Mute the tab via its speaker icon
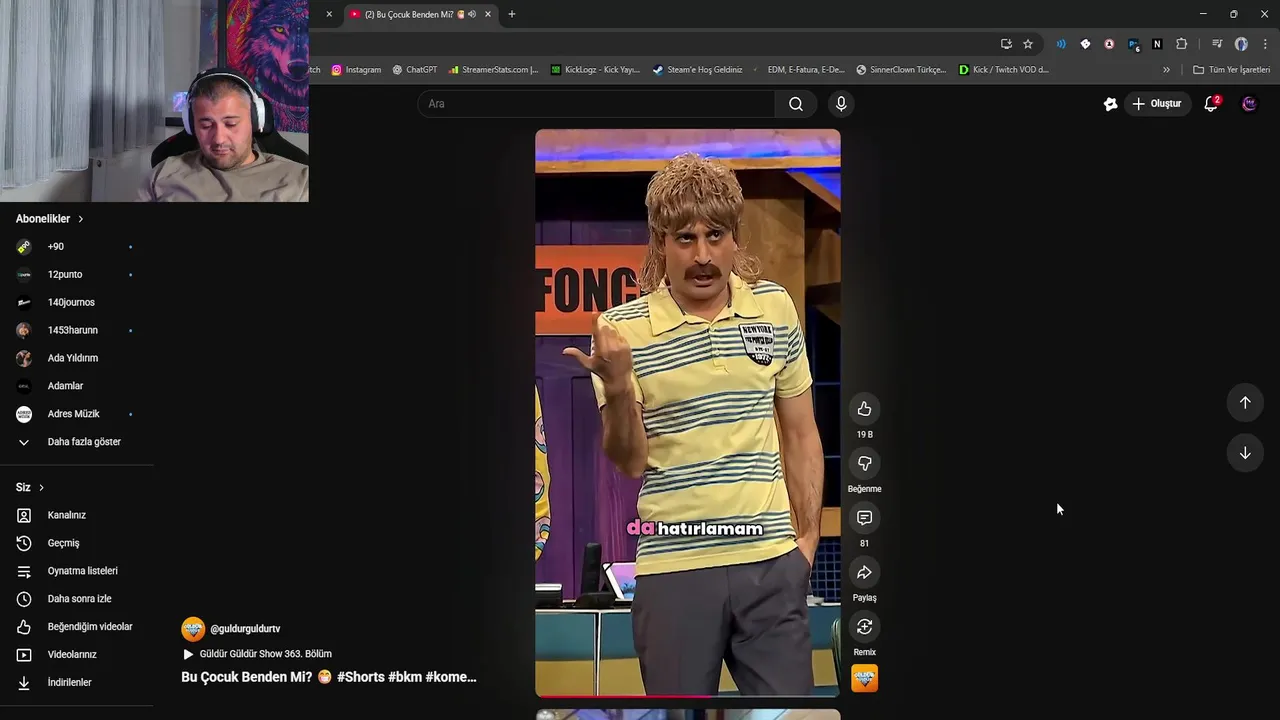The width and height of the screenshot is (1280, 720). point(471,15)
